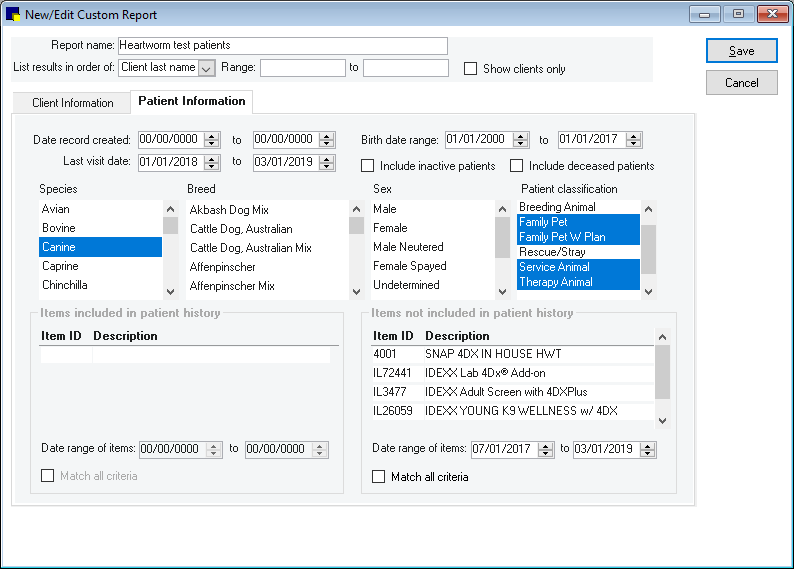
Task: Click Breed list down arrow
Action: (356, 292)
